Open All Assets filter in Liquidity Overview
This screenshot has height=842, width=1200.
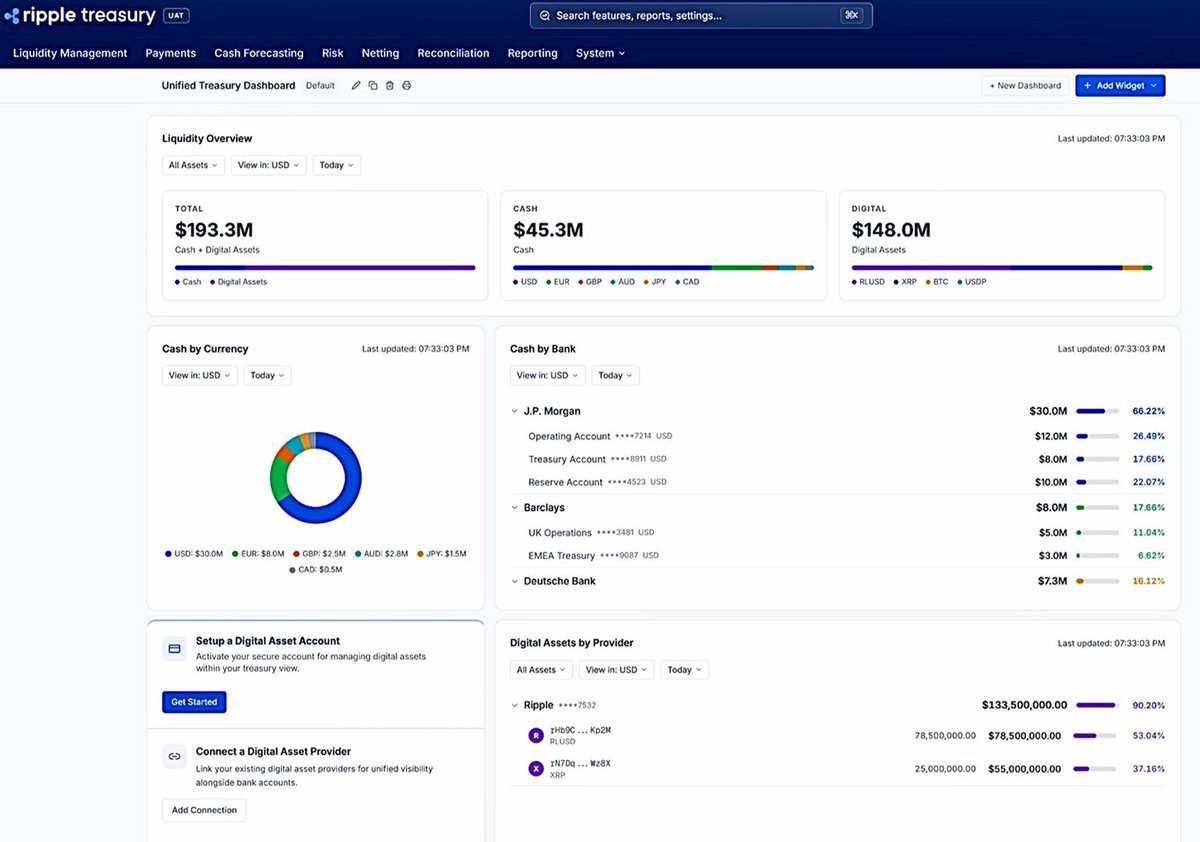[x=193, y=165]
